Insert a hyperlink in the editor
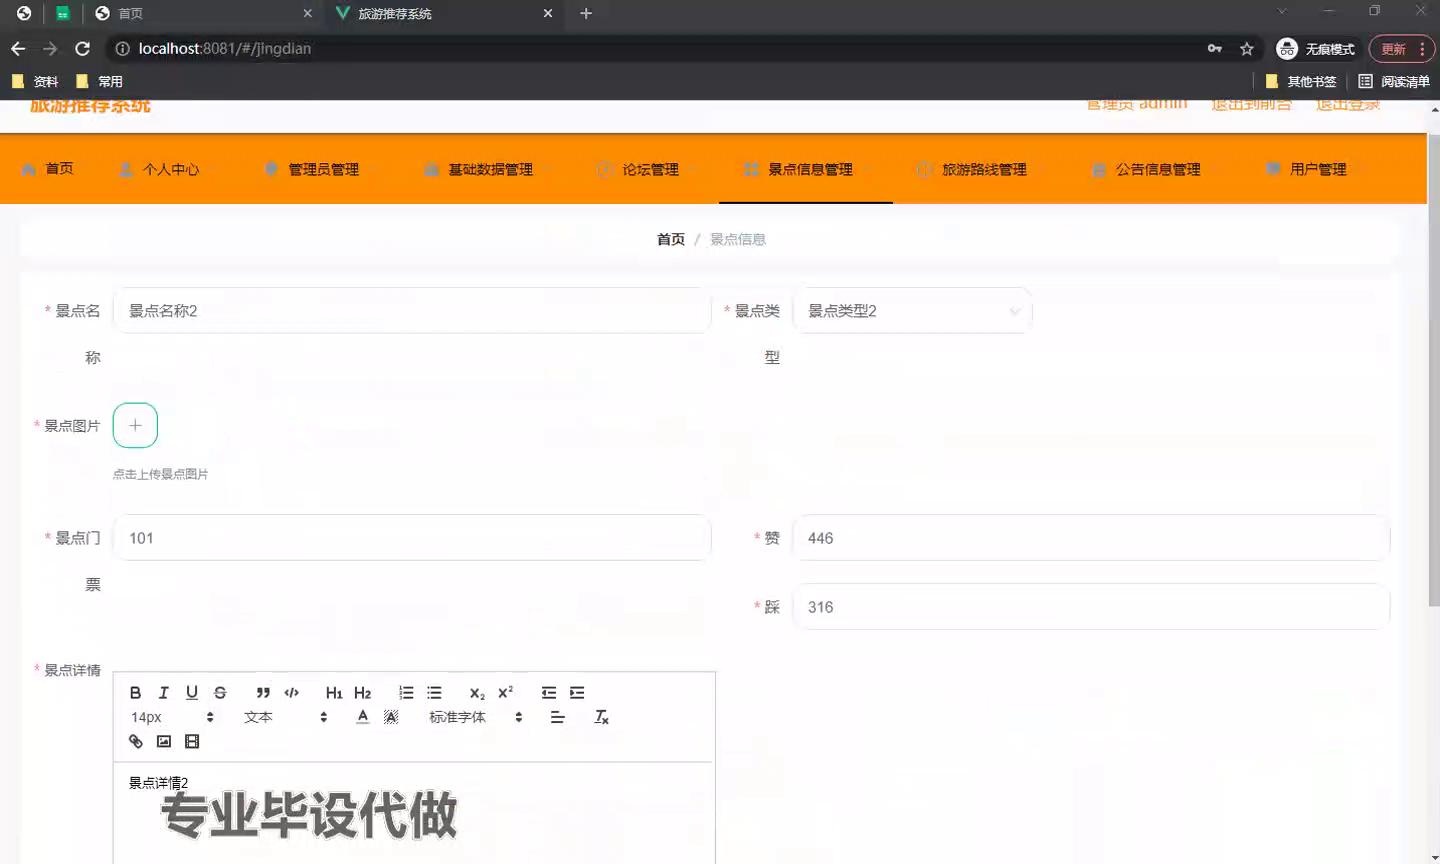This screenshot has width=1440, height=864. [x=136, y=742]
